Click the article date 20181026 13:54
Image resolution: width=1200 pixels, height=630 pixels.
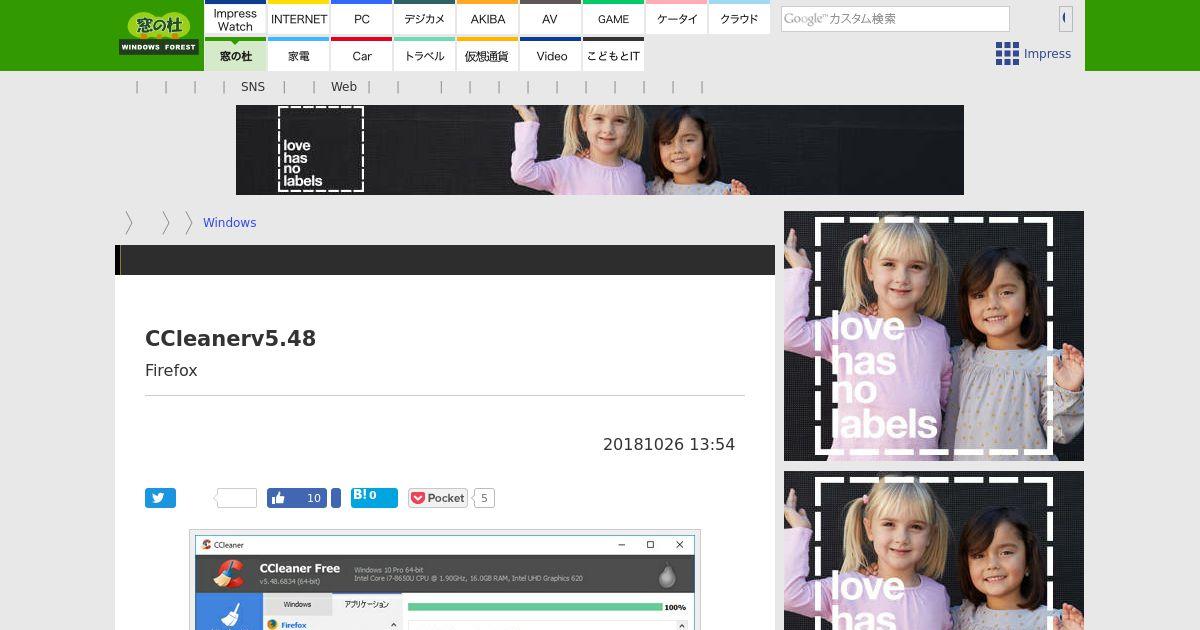669,444
